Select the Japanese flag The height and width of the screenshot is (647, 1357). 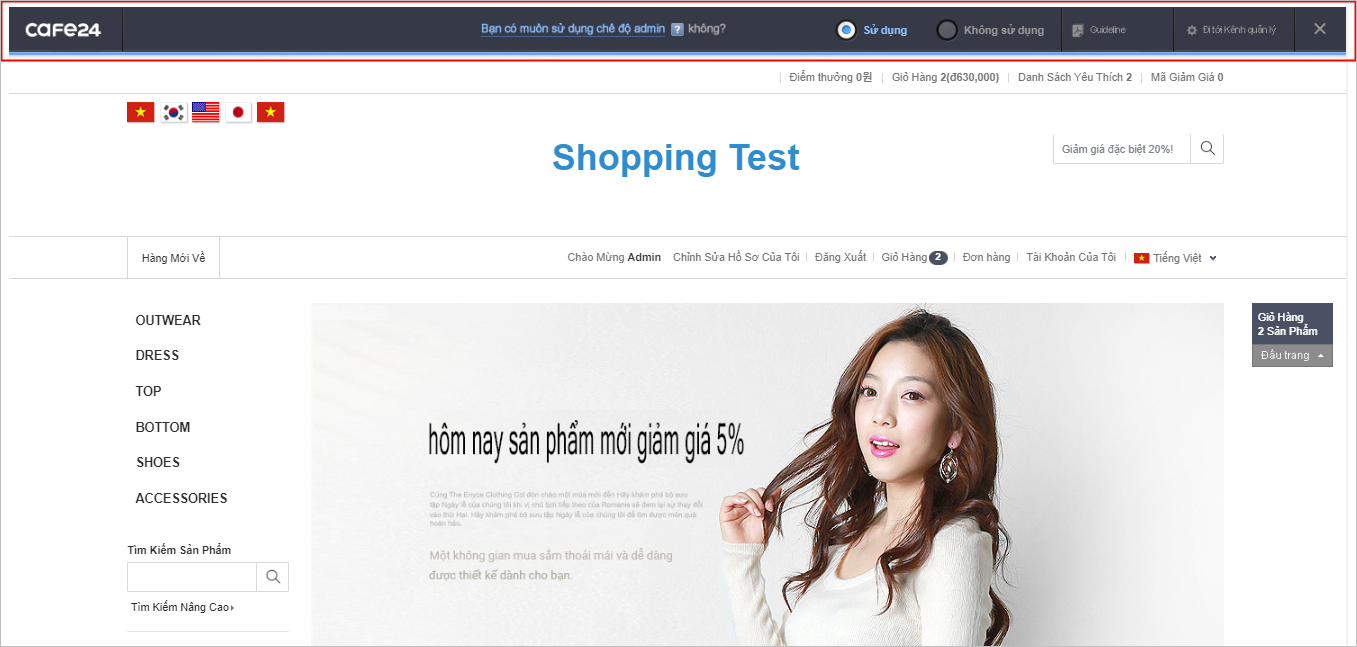(x=238, y=112)
